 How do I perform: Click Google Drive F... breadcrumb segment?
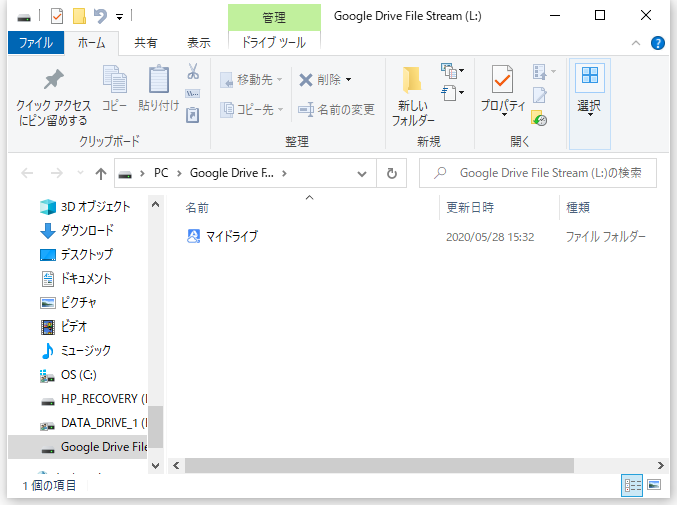231,173
